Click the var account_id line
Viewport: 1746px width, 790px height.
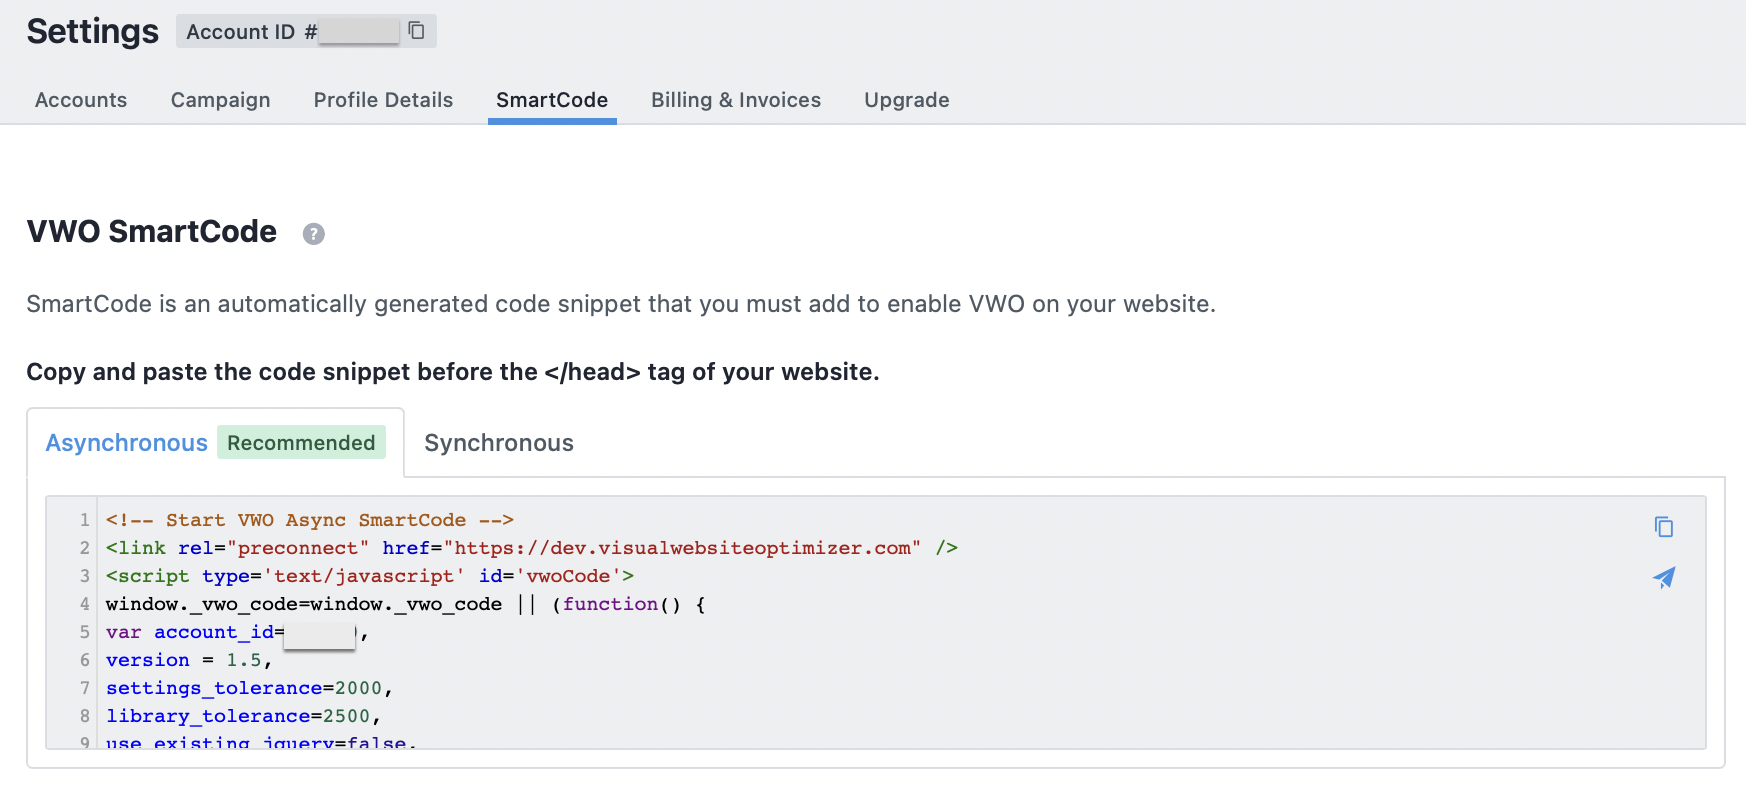pos(237,632)
